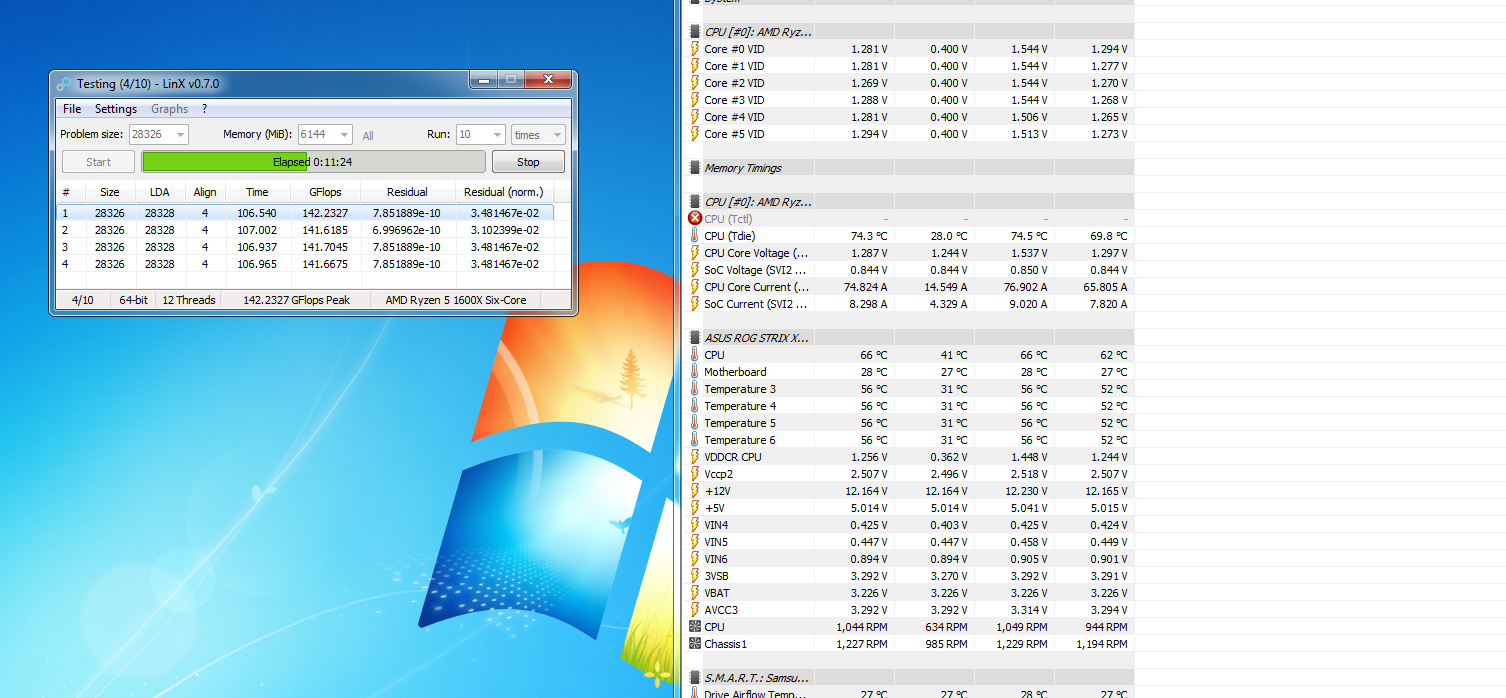Click the Memory Timings chip icon
The width and height of the screenshot is (1506, 698).
[695, 168]
